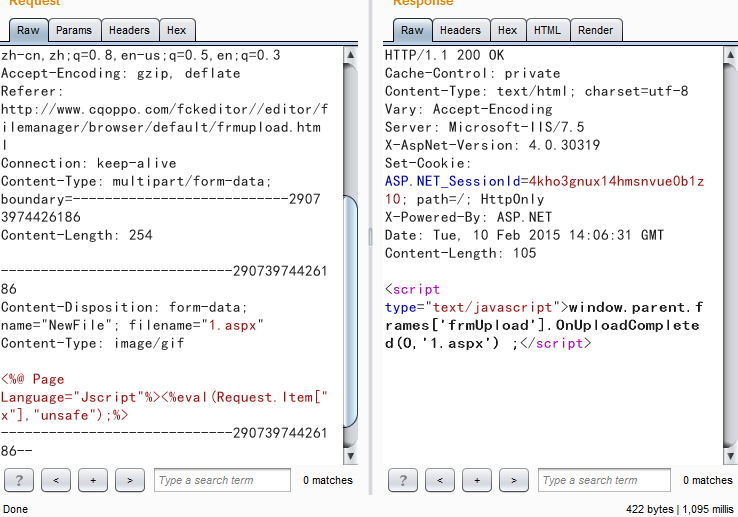Viewport: 738px width, 517px height.
Task: Open Request Hex tab
Action: [176, 31]
